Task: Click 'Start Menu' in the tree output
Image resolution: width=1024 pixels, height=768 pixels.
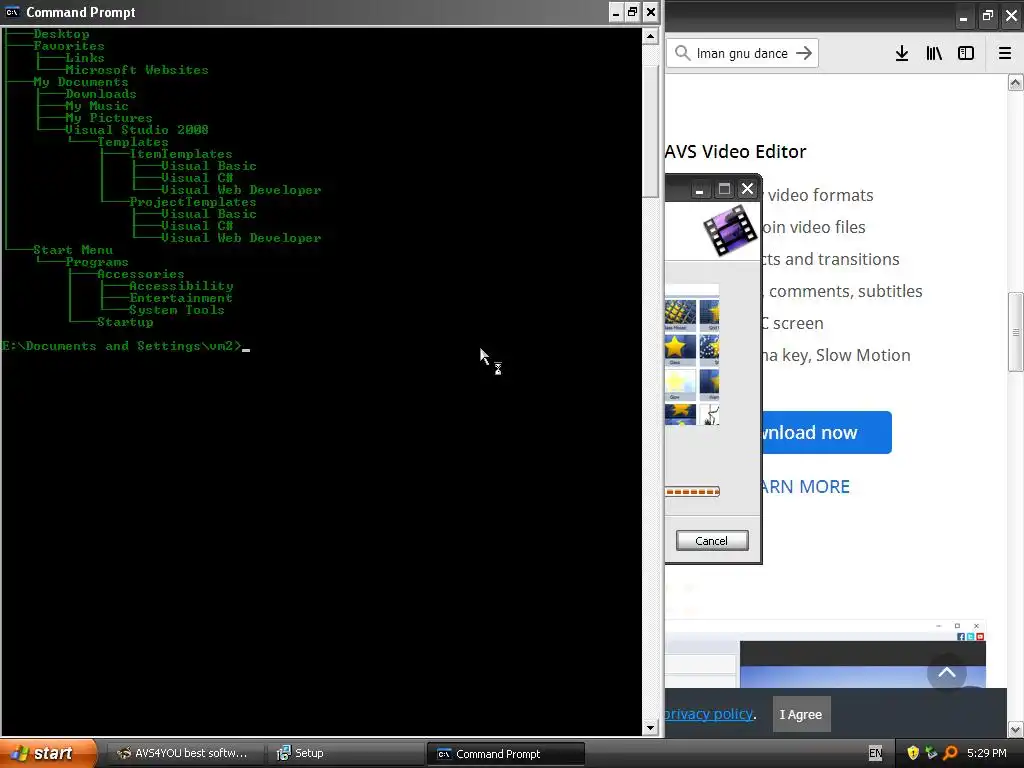Action: (72, 249)
